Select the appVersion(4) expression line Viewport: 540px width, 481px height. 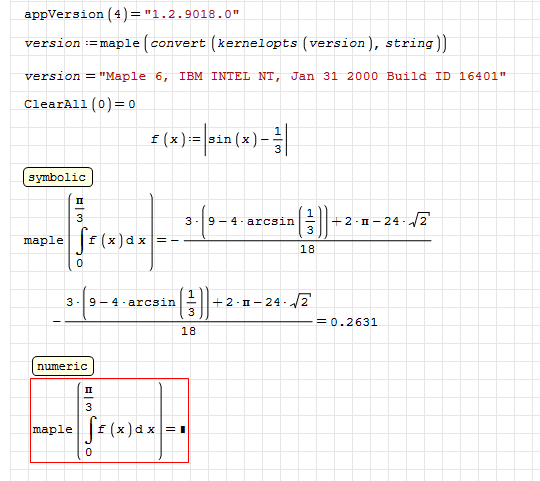pyautogui.click(x=132, y=14)
